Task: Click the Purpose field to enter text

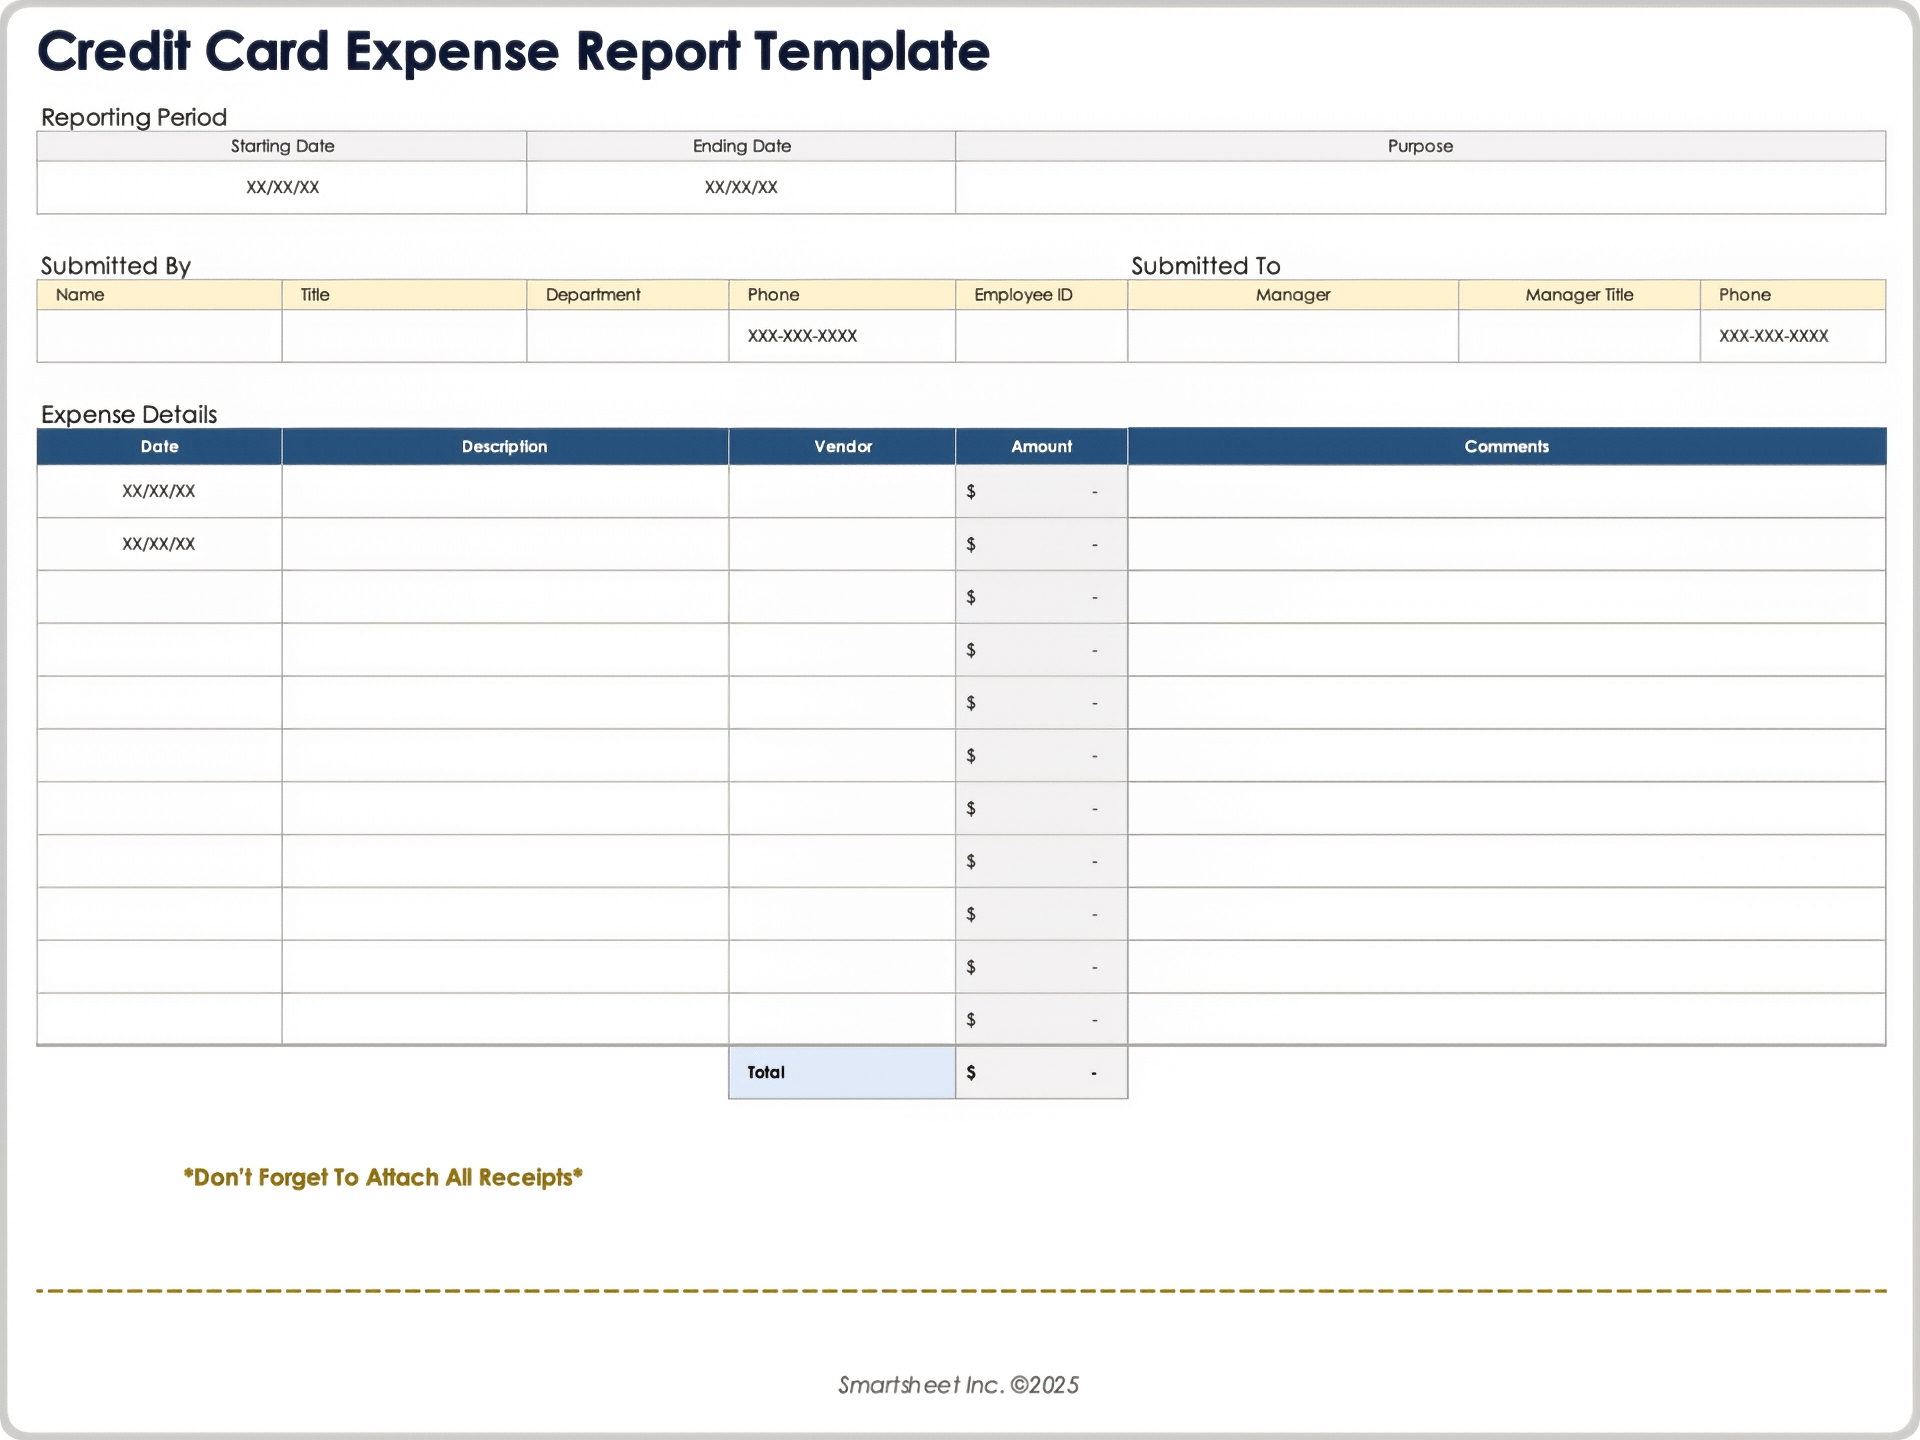Action: 1419,186
